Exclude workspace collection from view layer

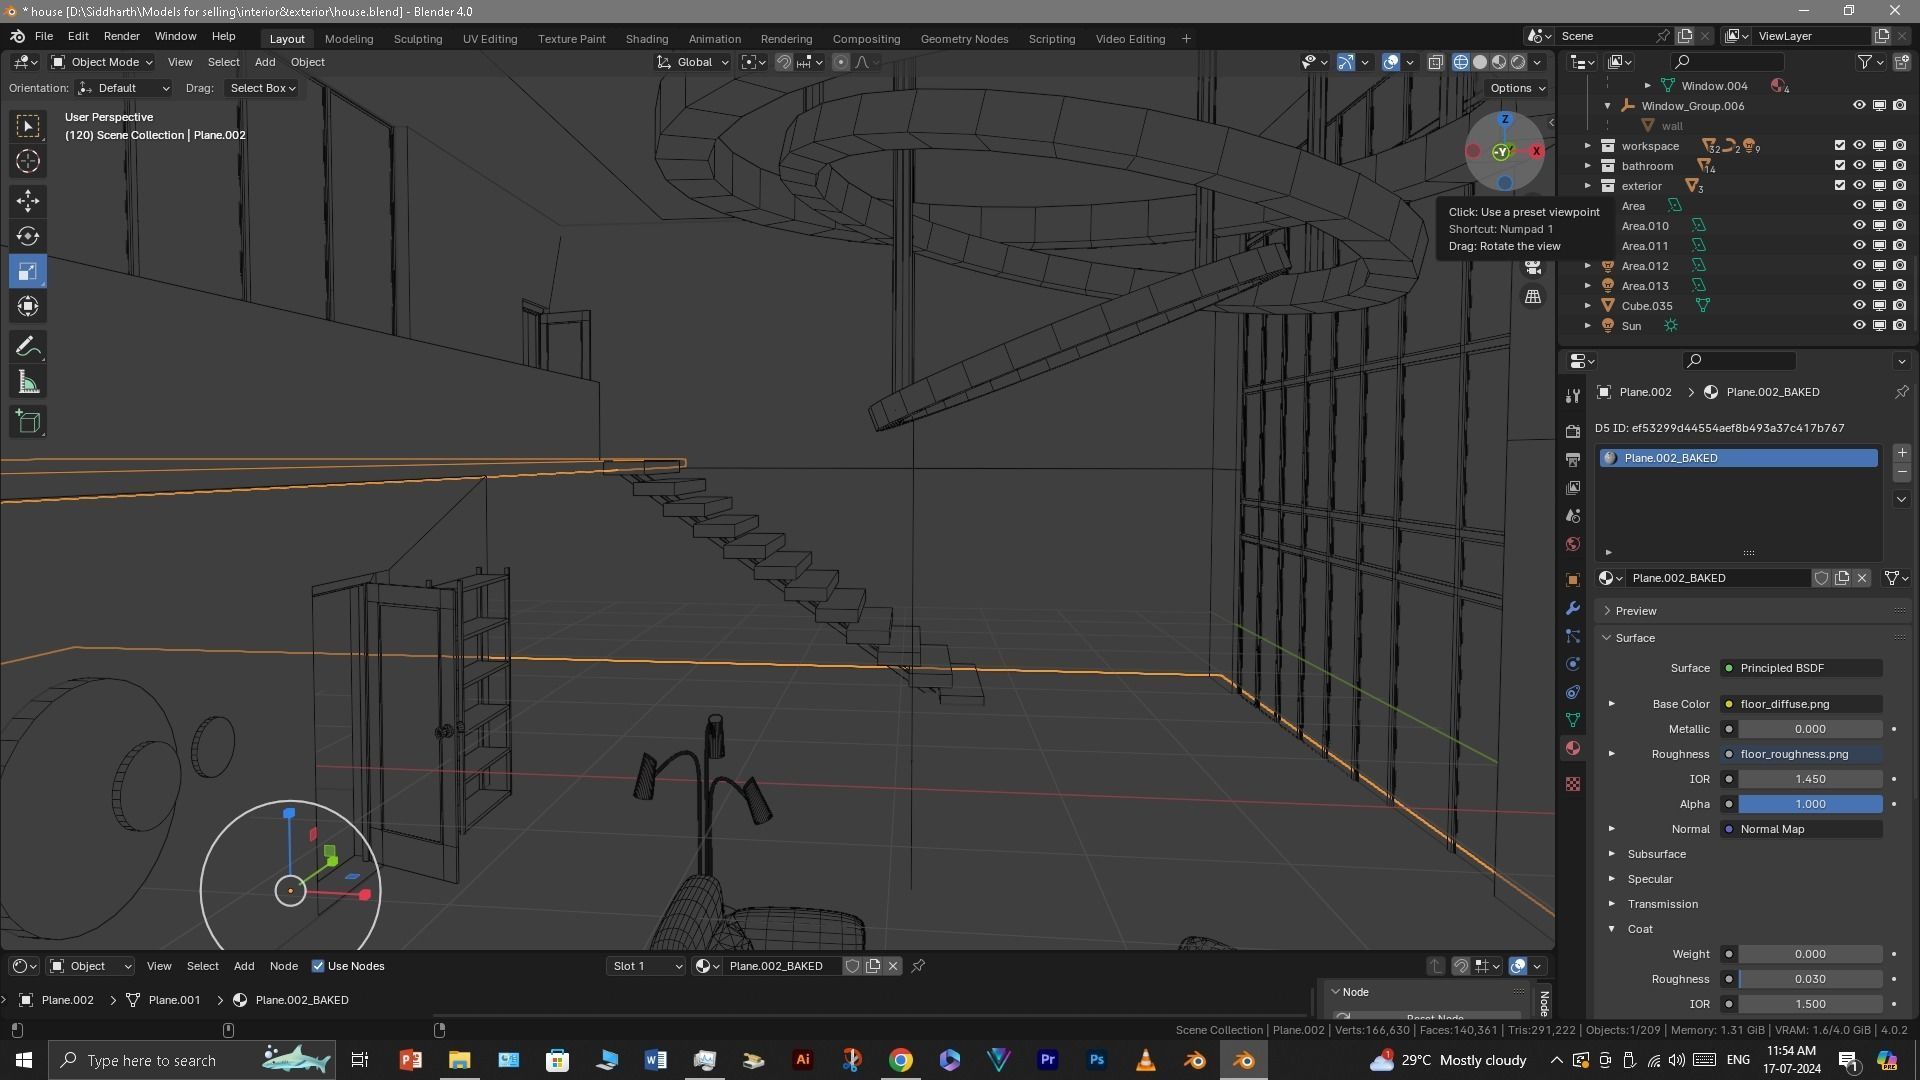(x=1839, y=146)
